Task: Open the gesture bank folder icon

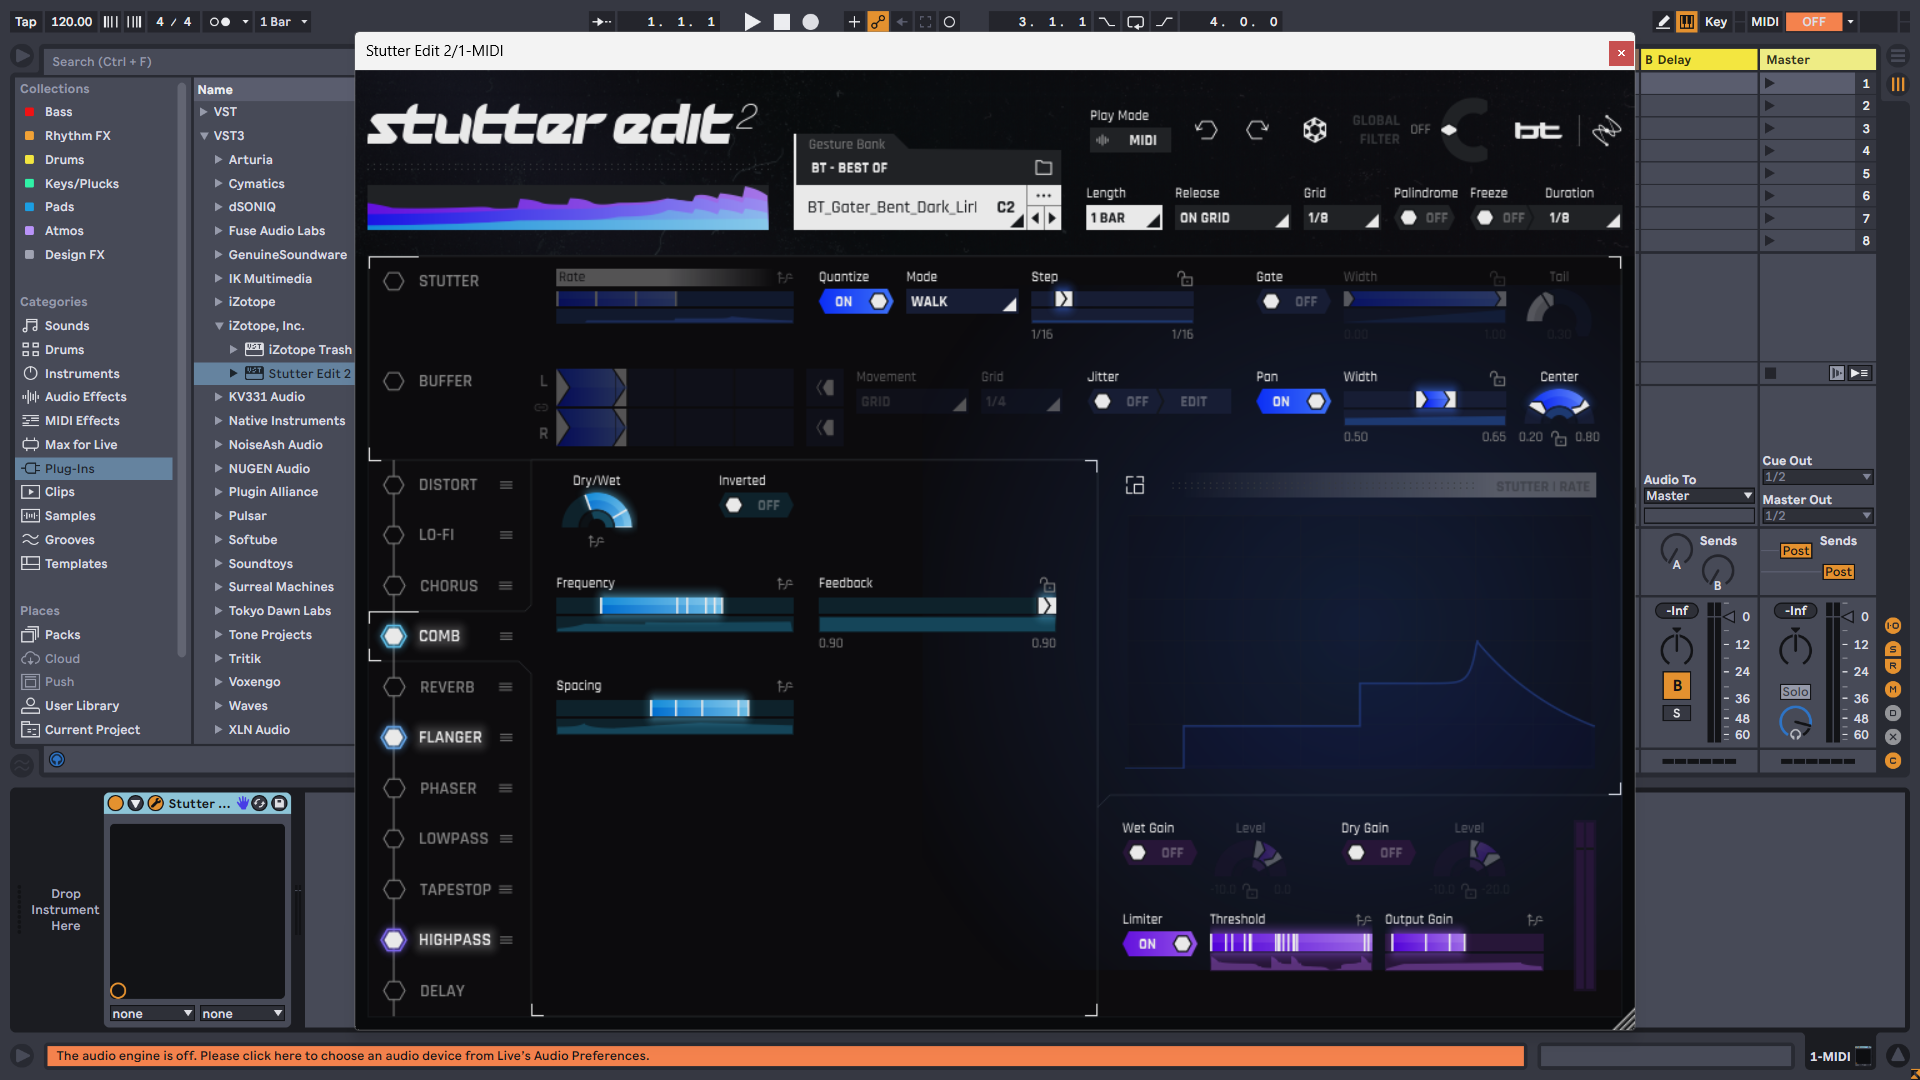Action: pos(1043,167)
